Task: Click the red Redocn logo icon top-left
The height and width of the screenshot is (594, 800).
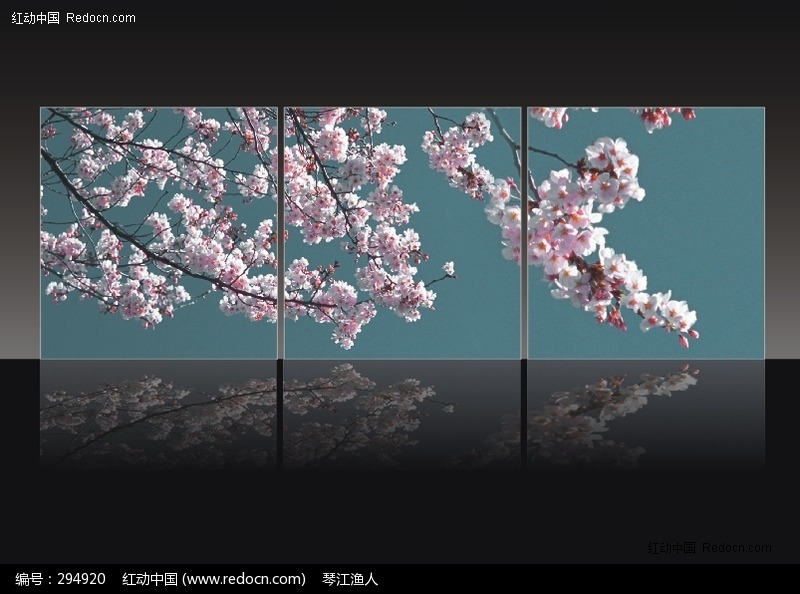Action: (33, 16)
